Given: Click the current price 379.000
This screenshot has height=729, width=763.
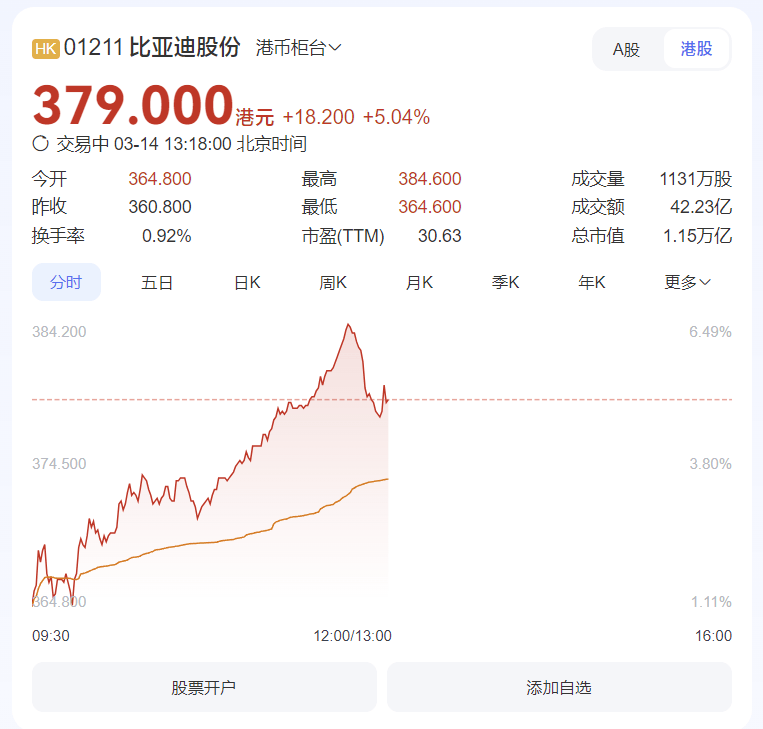Looking at the screenshot, I should 133,105.
